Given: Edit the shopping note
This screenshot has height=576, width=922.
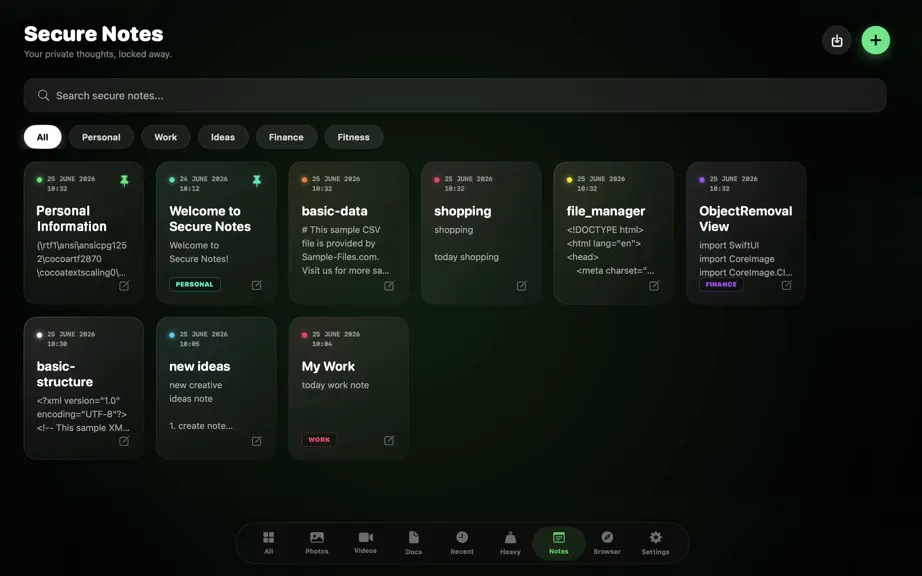Looking at the screenshot, I should [x=522, y=286].
